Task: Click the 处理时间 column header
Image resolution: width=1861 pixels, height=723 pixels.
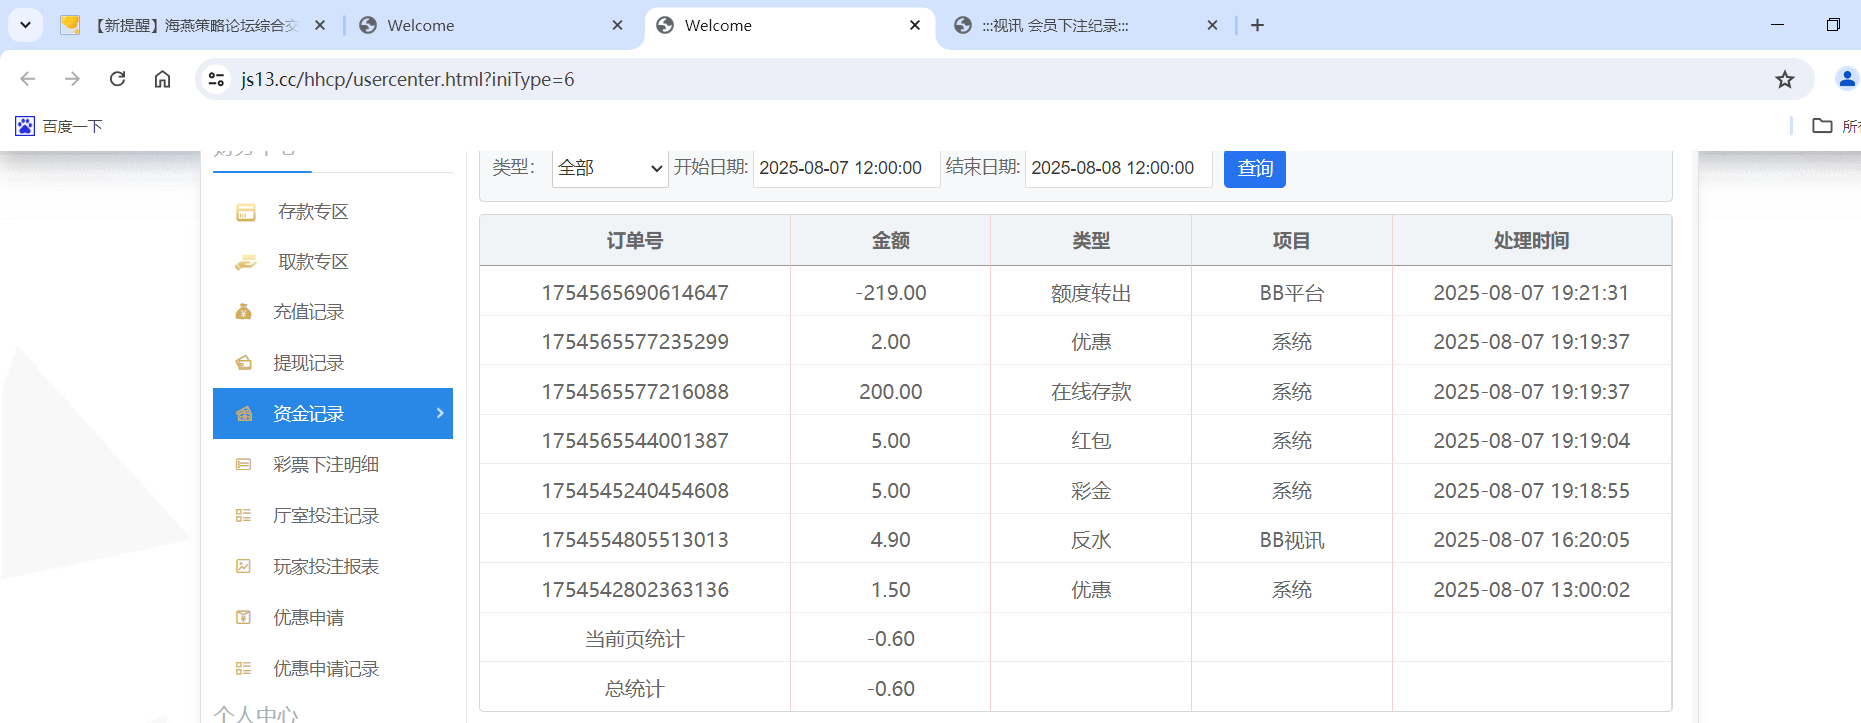Action: pos(1532,241)
